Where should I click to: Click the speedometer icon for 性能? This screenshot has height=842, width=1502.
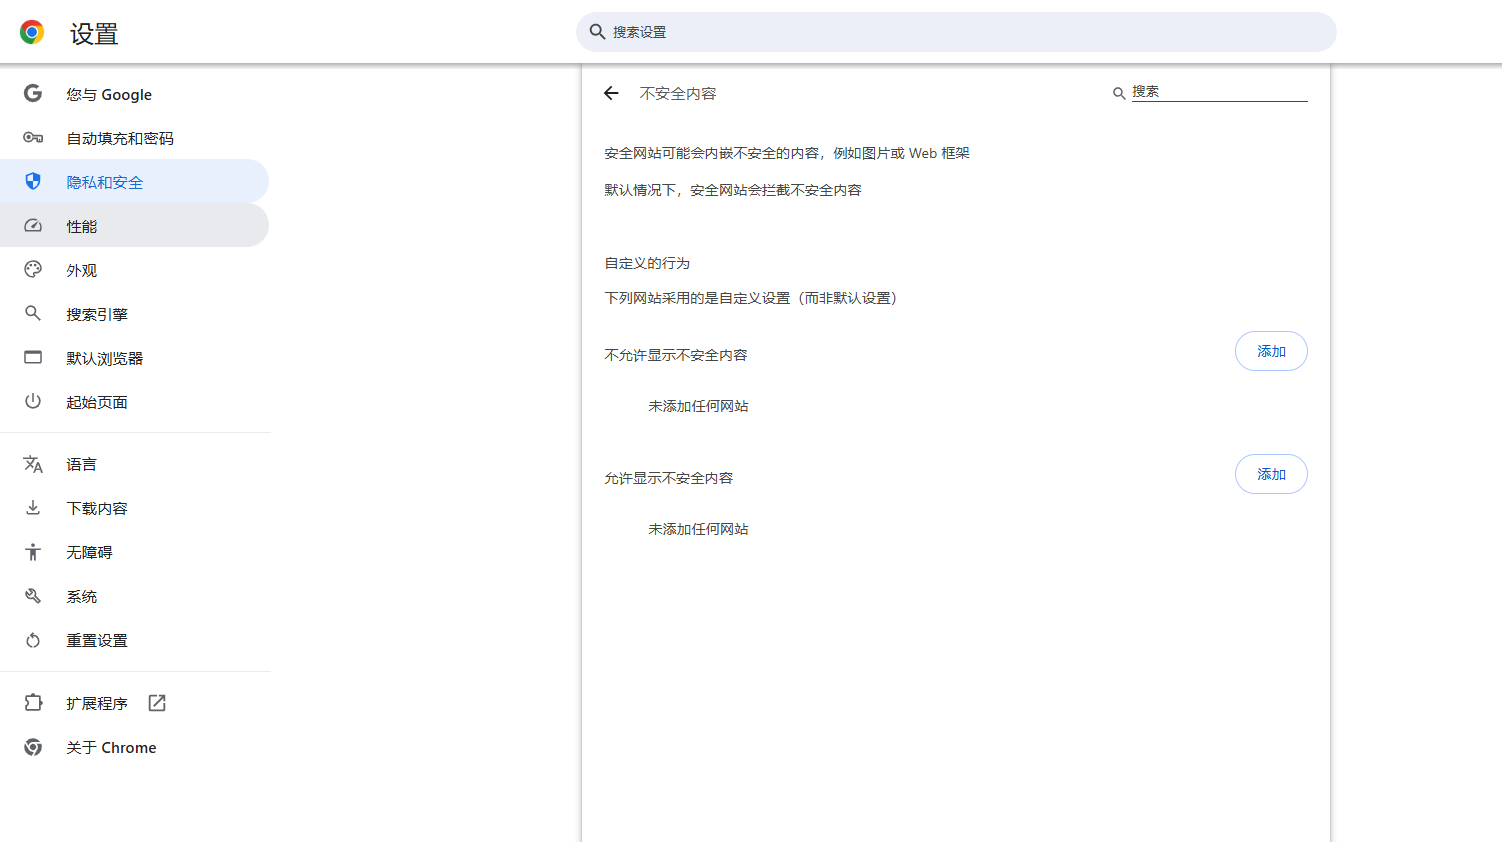pyautogui.click(x=33, y=226)
